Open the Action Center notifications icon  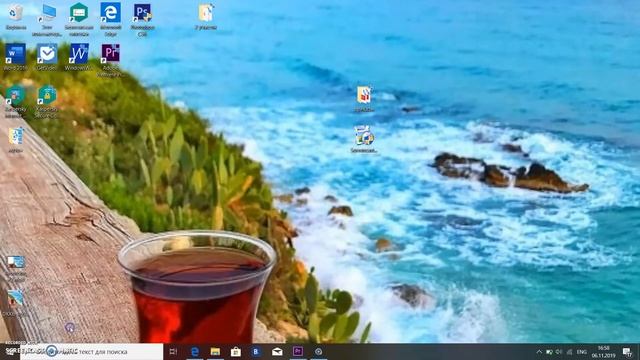coord(627,352)
